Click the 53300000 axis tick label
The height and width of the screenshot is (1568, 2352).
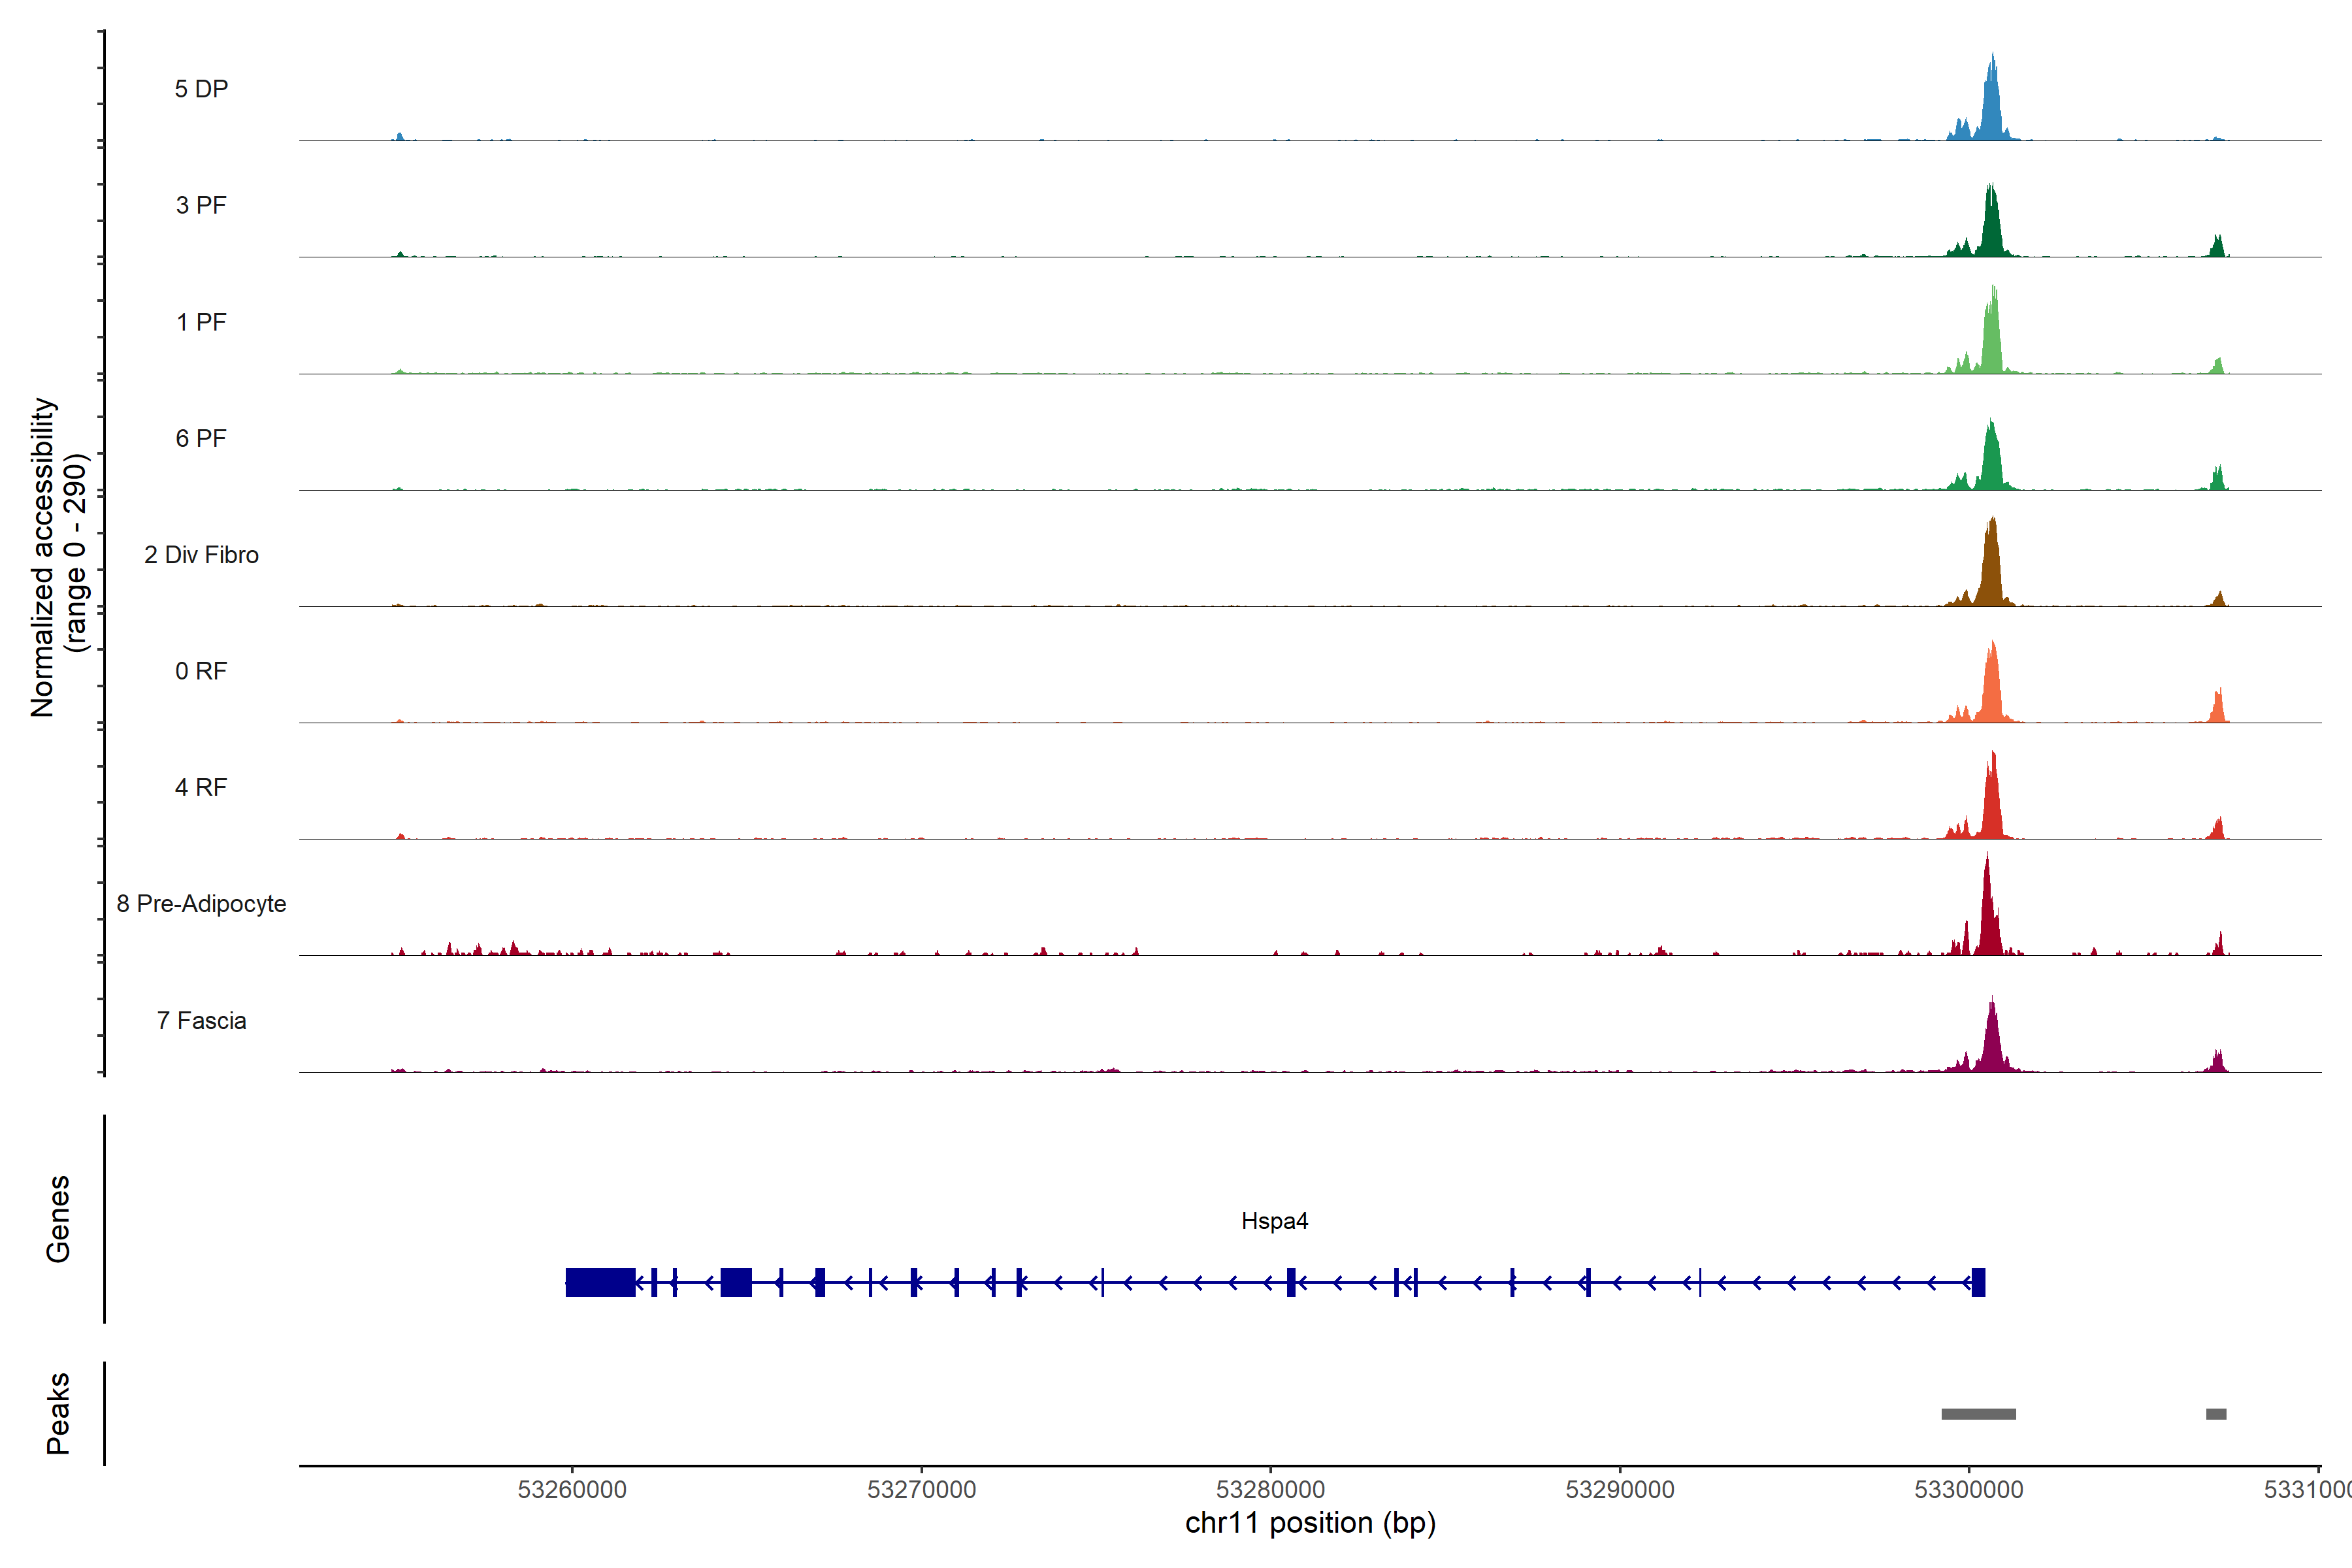point(1968,1489)
